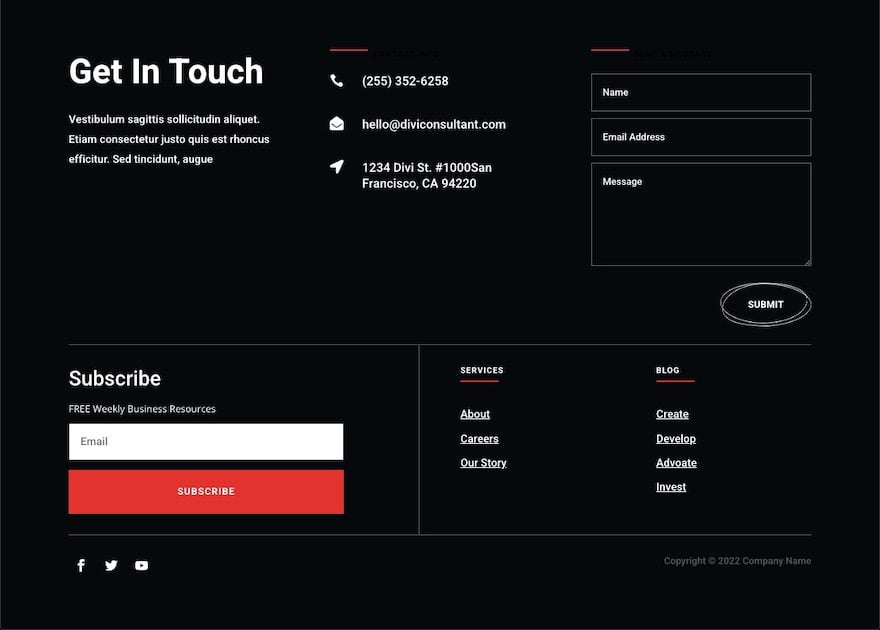Open the Our Story link
This screenshot has height=630, width=880.
[x=483, y=463]
